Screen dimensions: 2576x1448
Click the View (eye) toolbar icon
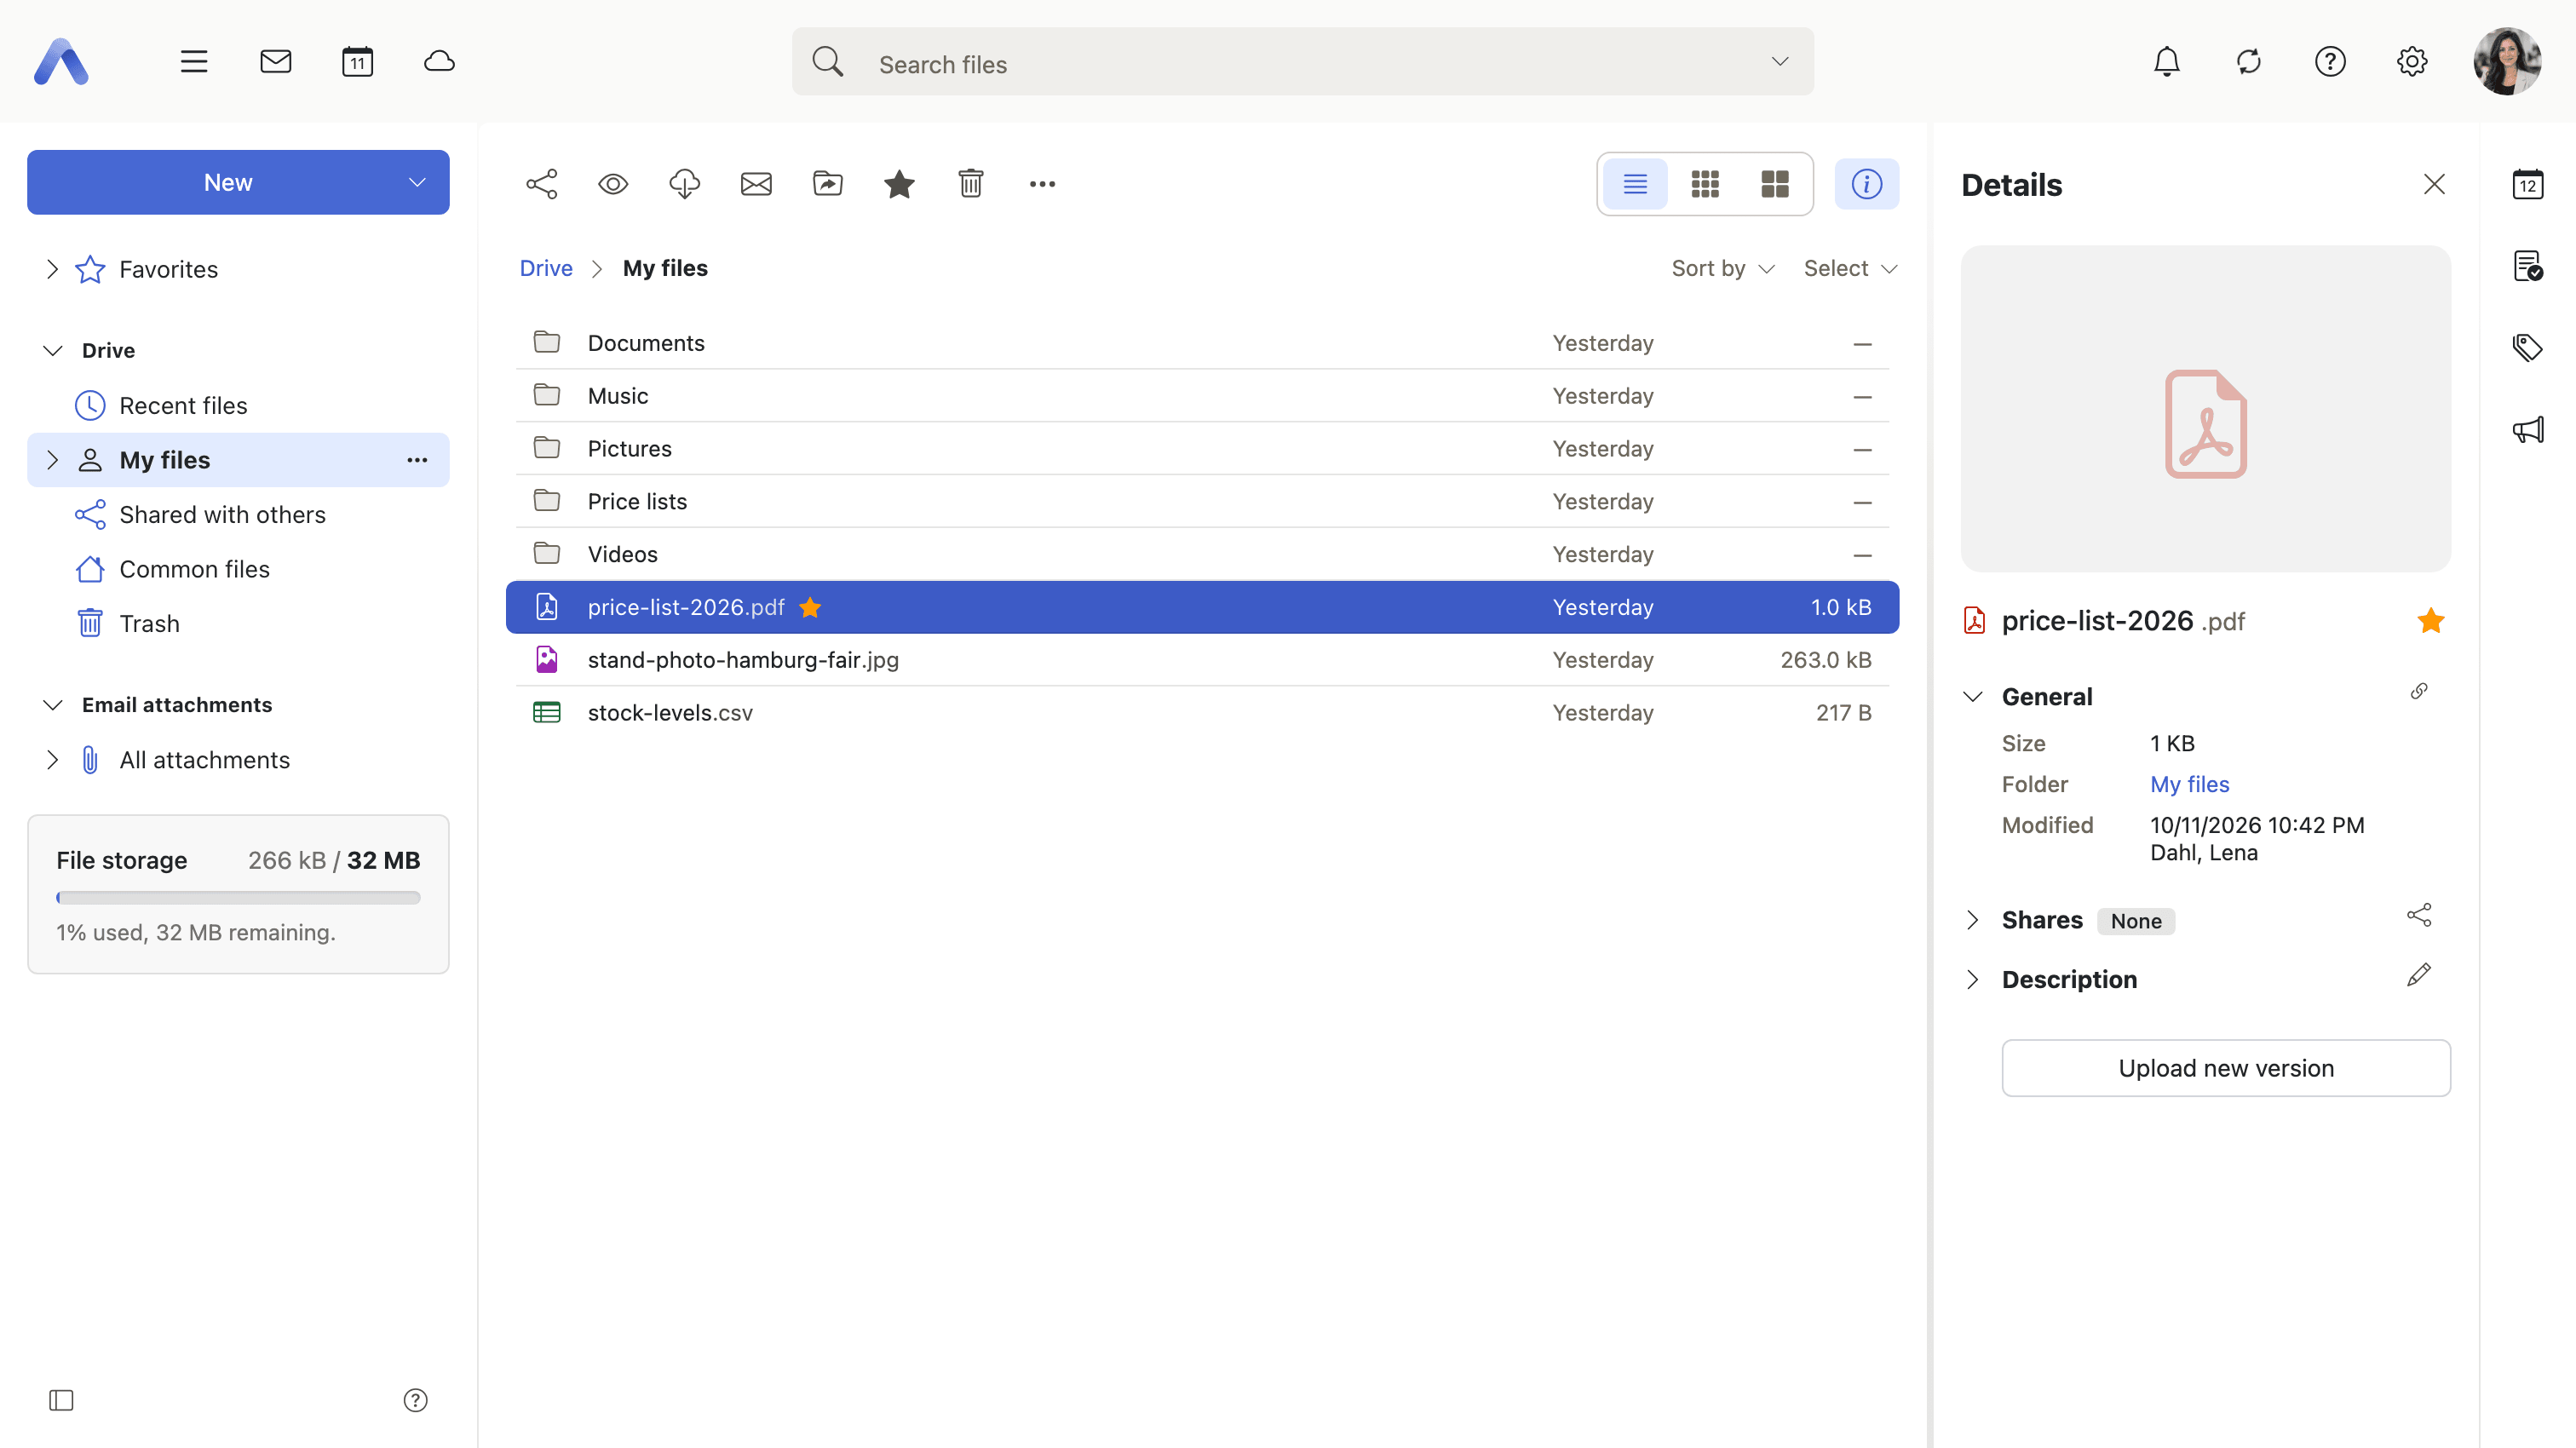coord(613,184)
